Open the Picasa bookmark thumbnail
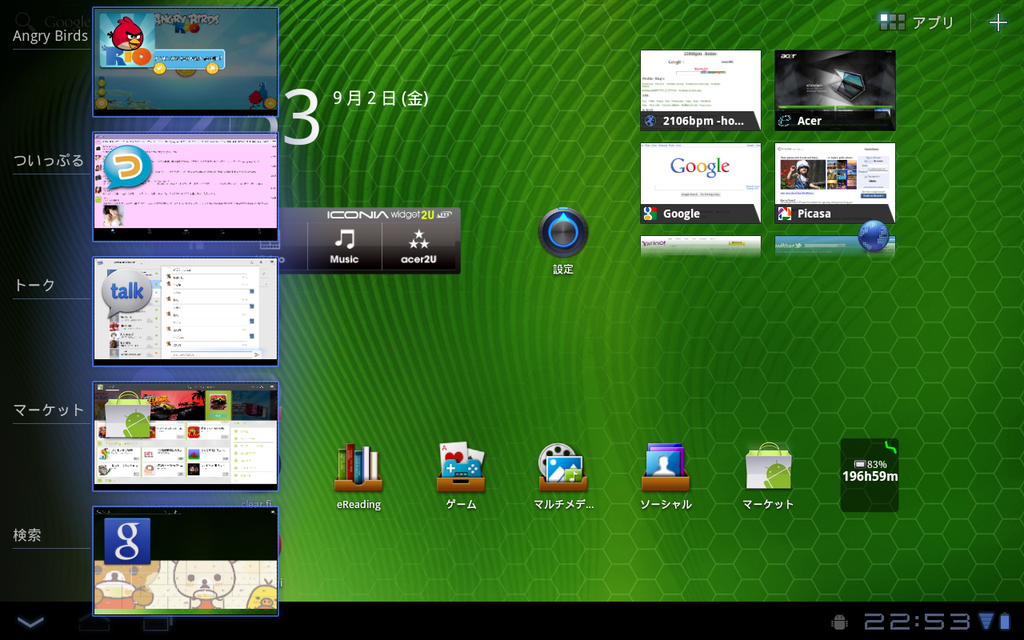Image resolution: width=1024 pixels, height=640 pixels. tap(835, 183)
